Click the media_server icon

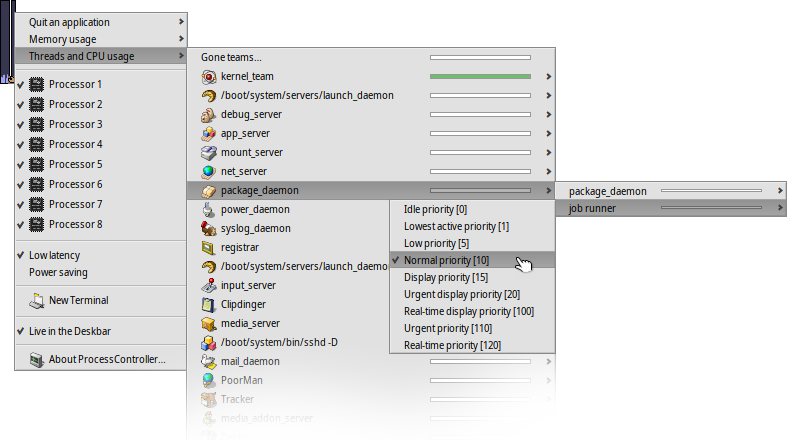click(208, 324)
